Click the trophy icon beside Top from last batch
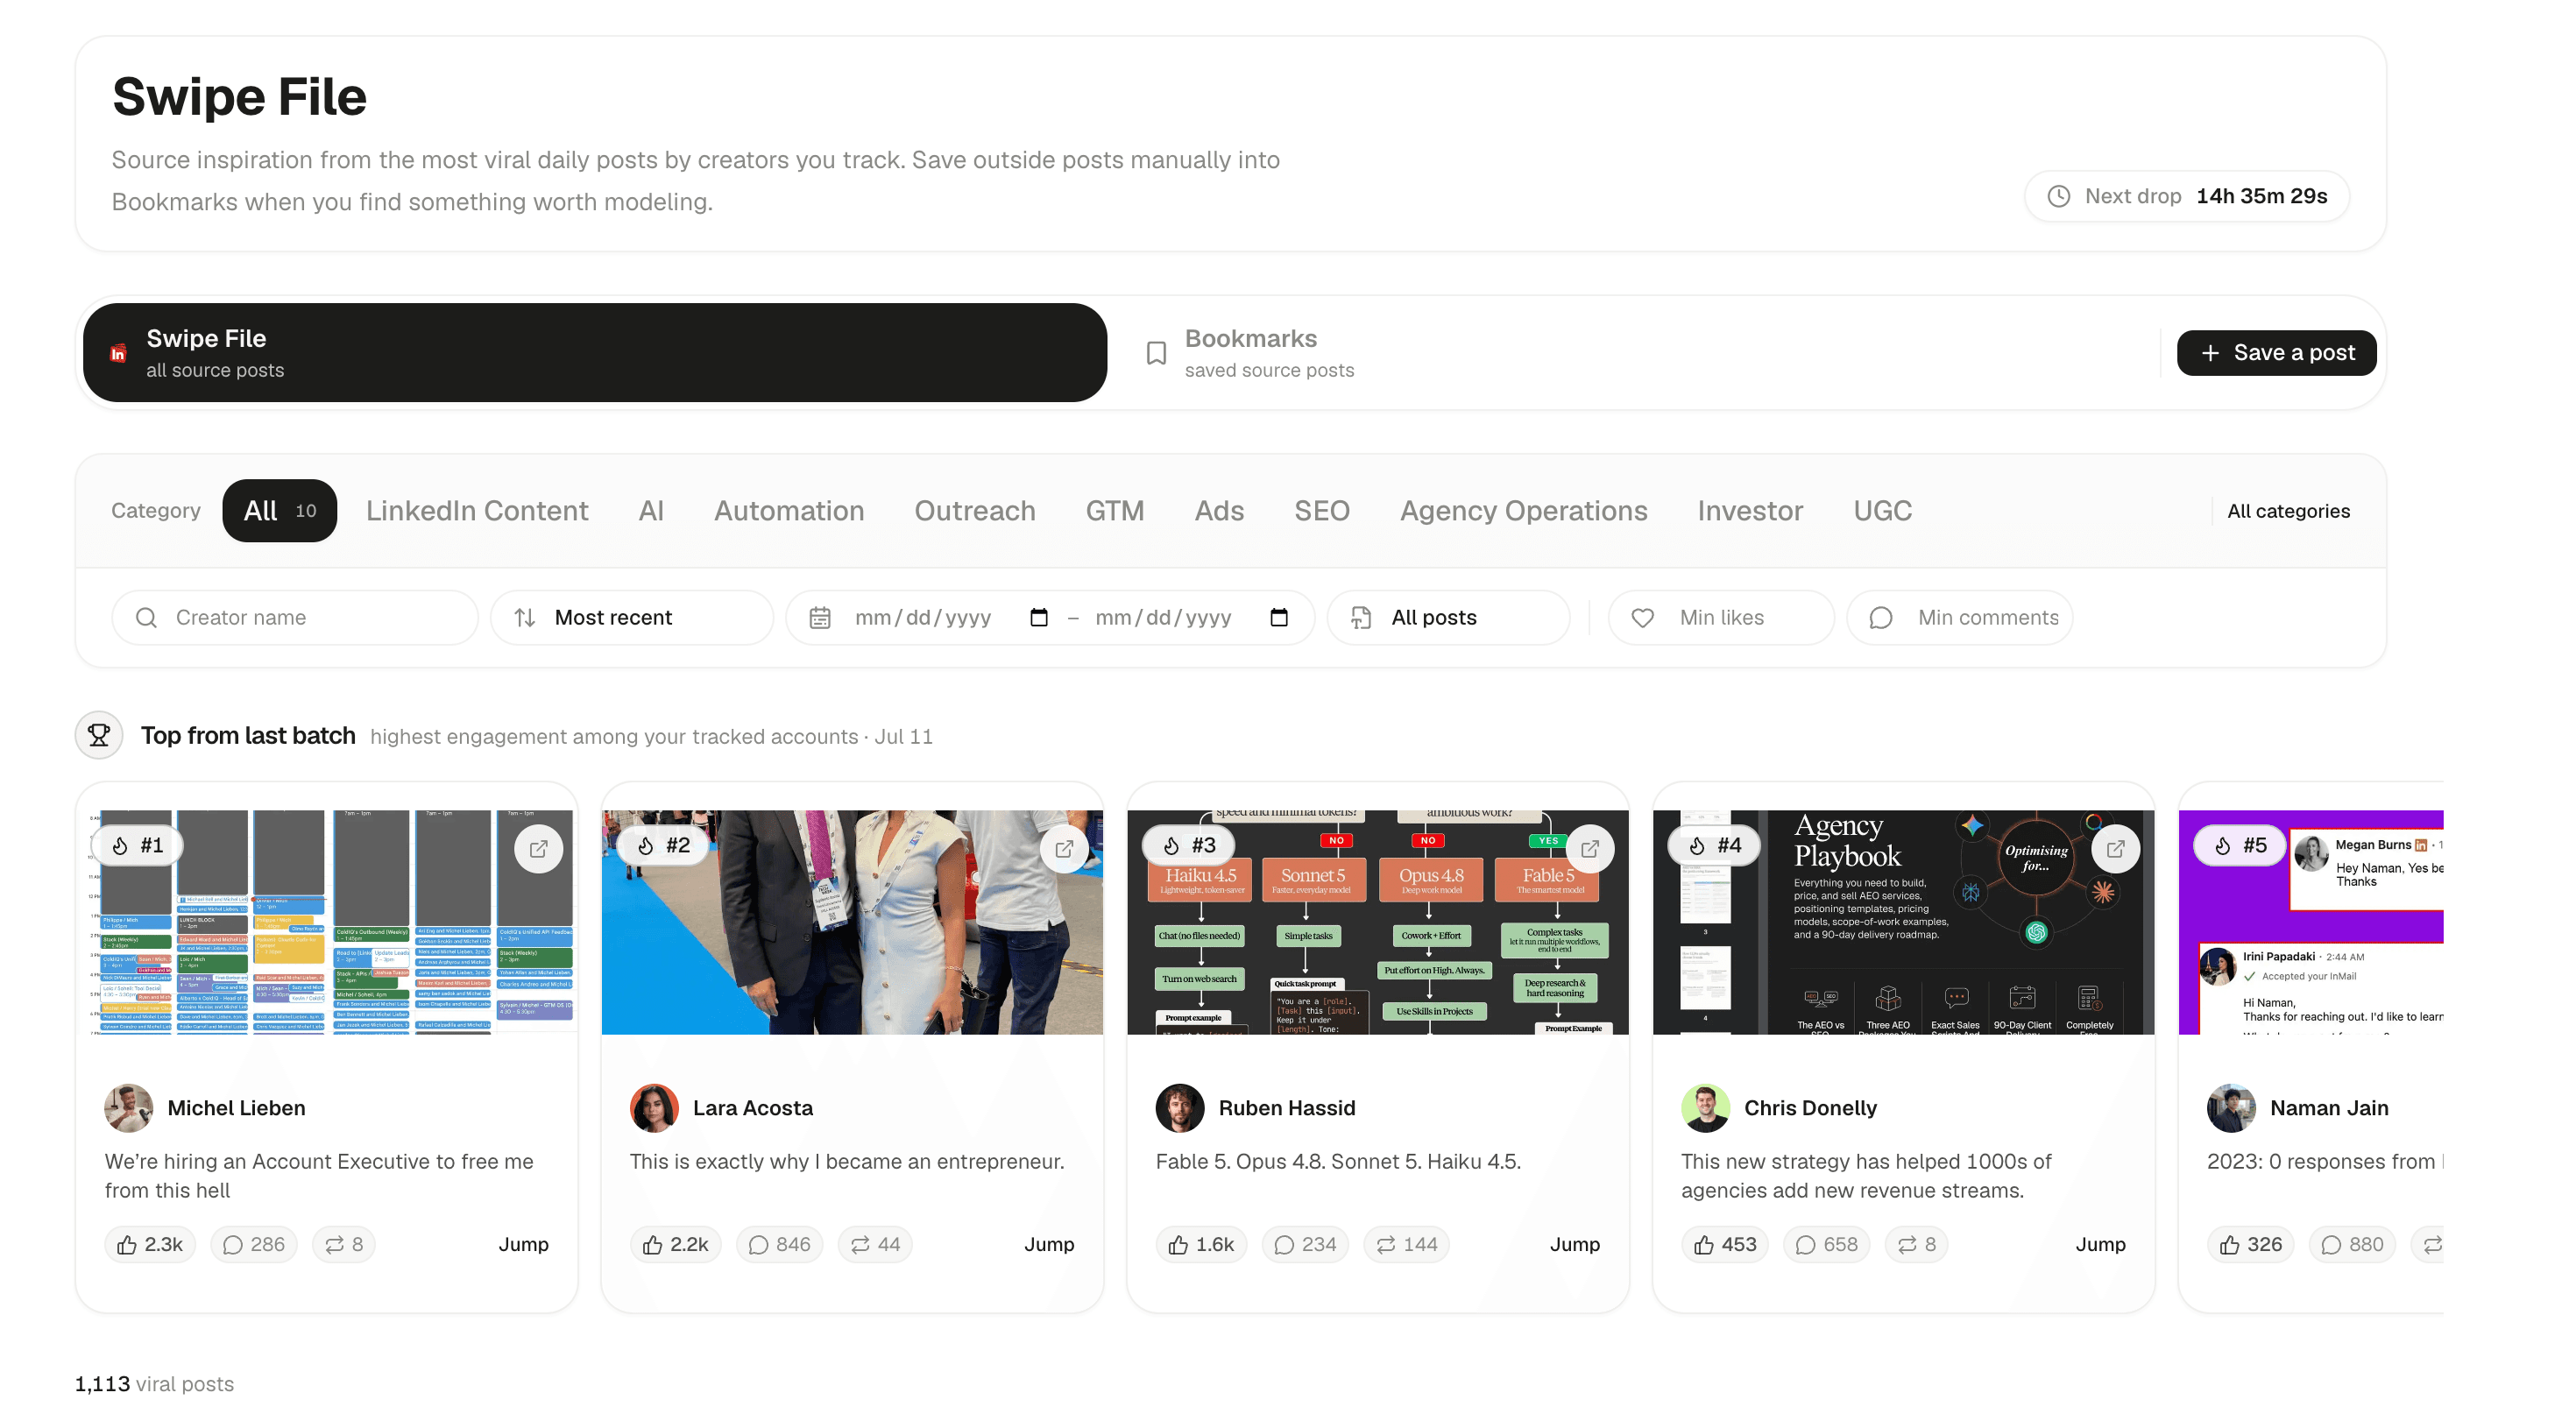Image resolution: width=2576 pixels, height=1421 pixels. [x=99, y=735]
